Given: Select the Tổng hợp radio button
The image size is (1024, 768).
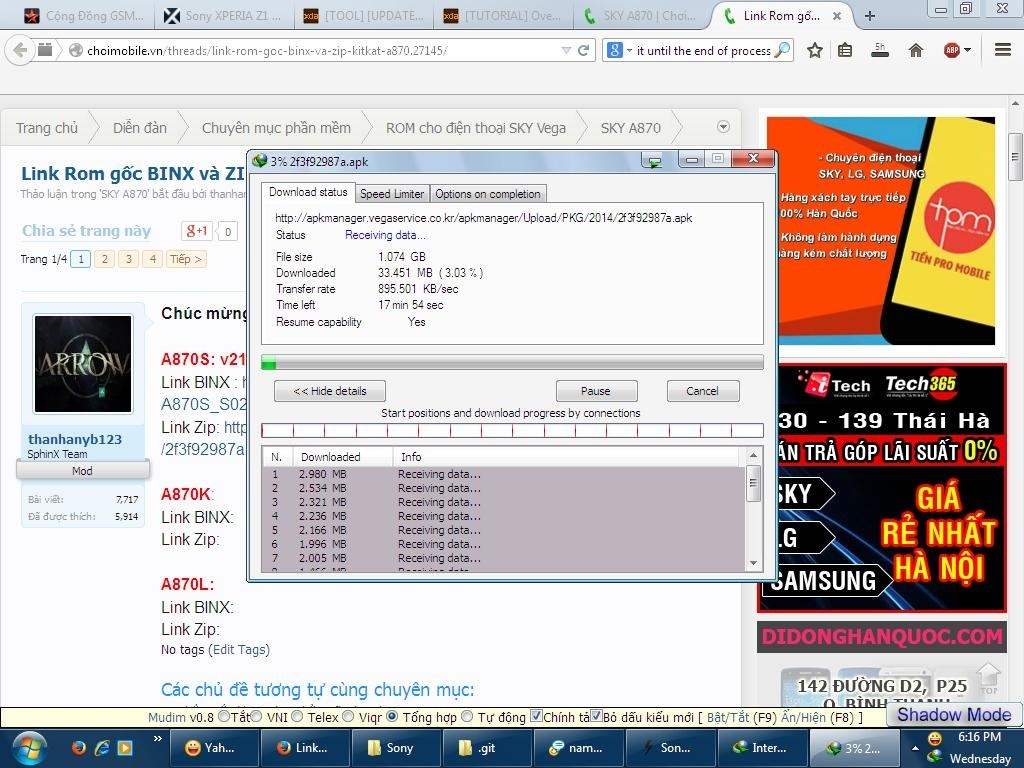Looking at the screenshot, I should pos(392,716).
